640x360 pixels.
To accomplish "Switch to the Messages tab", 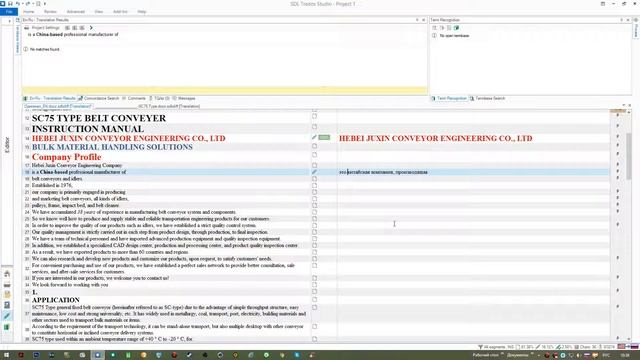I will pyautogui.click(x=184, y=98).
